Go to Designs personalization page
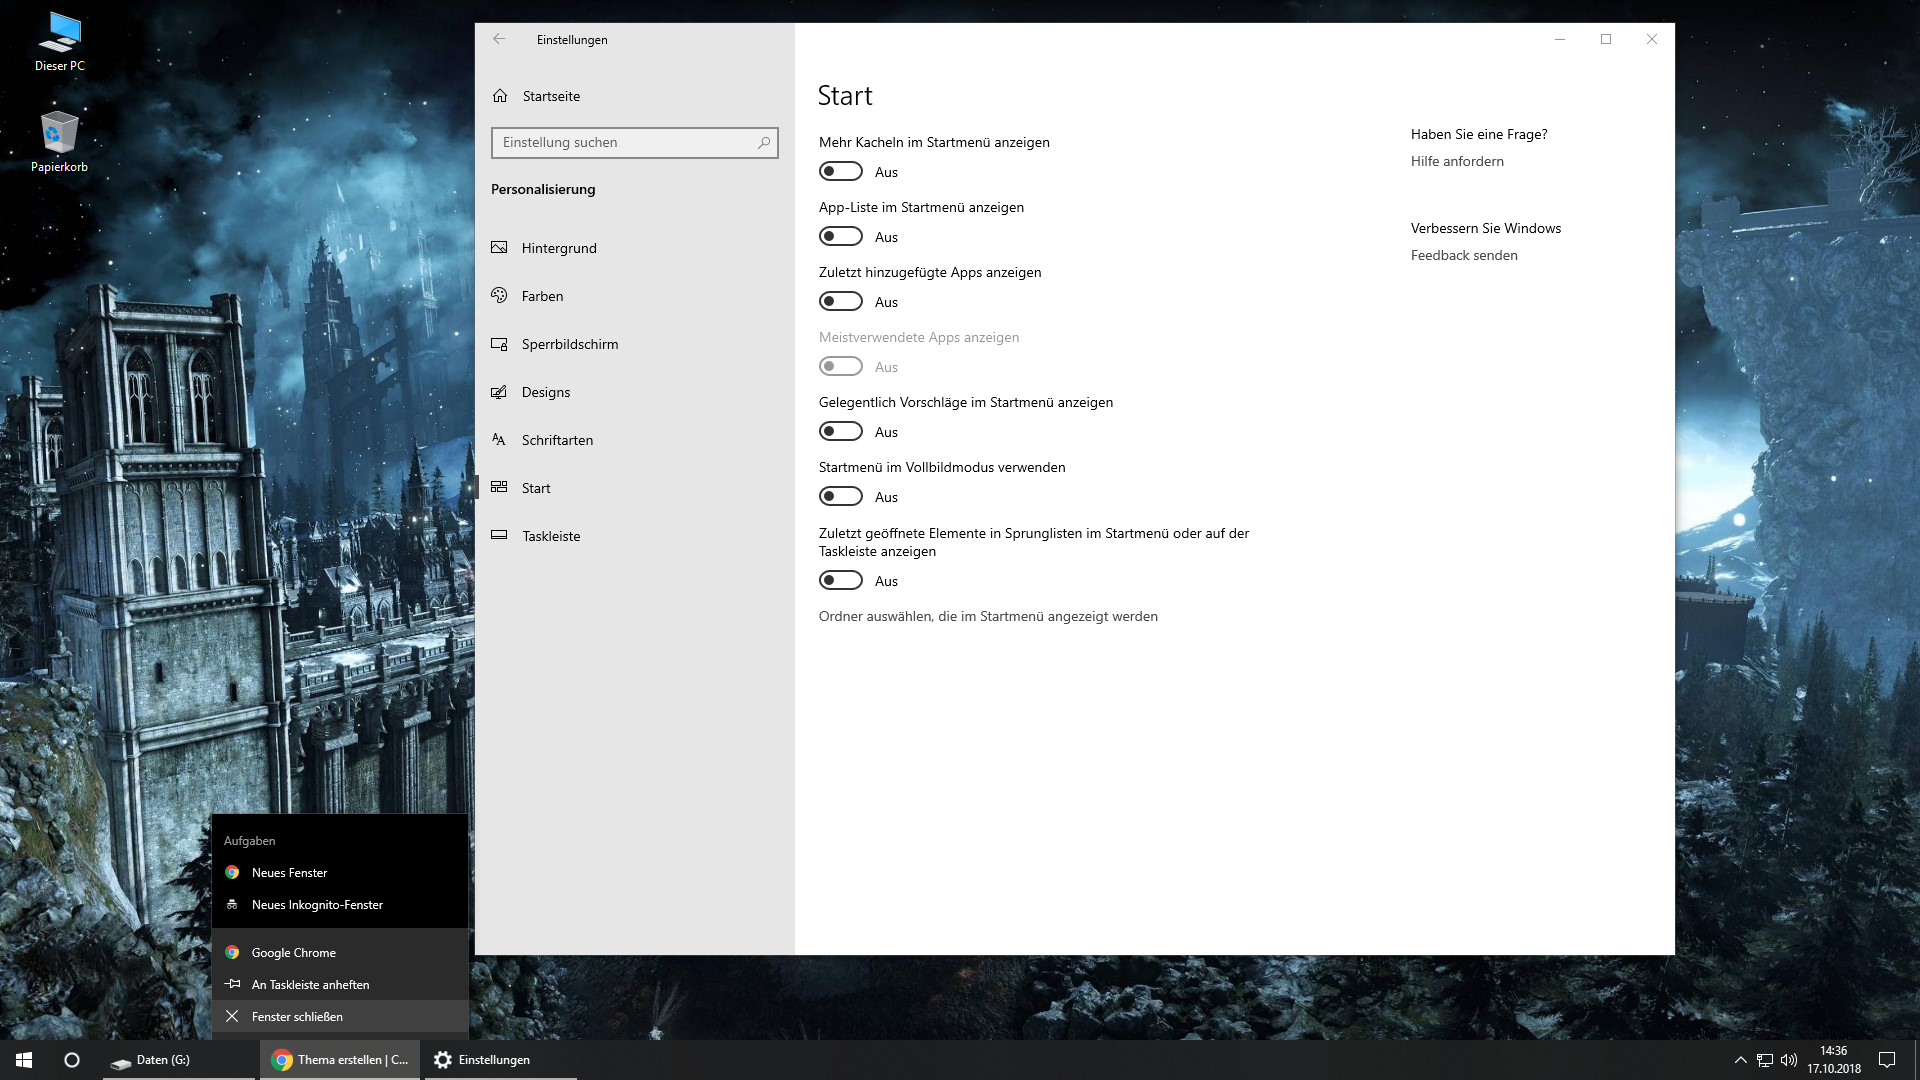This screenshot has height=1080, width=1920. click(x=545, y=392)
